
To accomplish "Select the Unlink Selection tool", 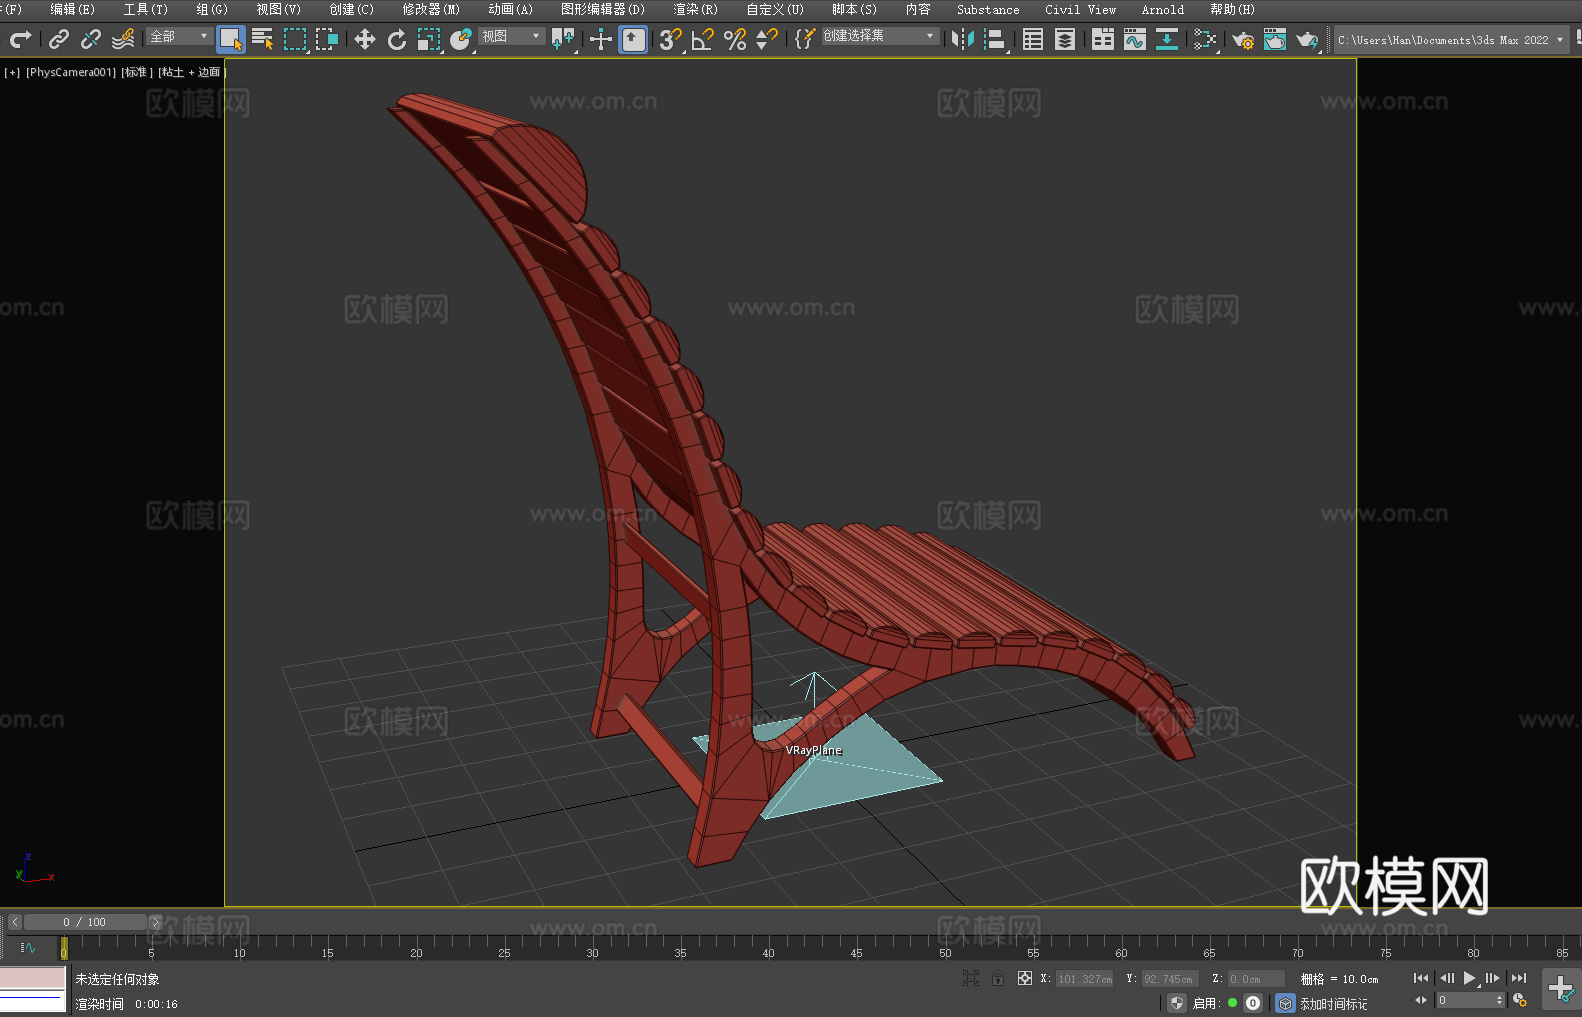I will pyautogui.click(x=91, y=40).
